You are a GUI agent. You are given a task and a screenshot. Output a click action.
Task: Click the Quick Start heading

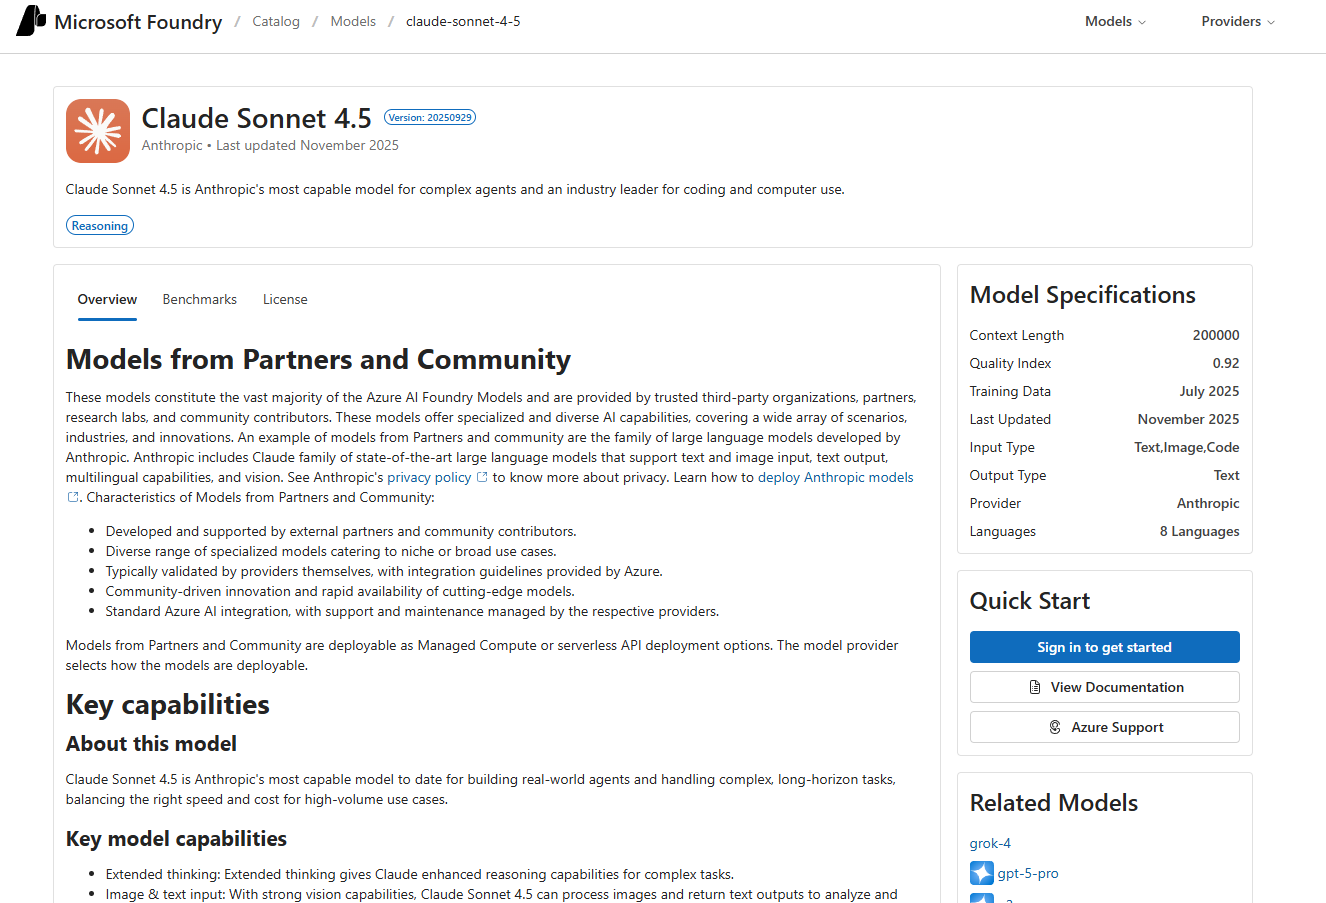pos(1030,601)
